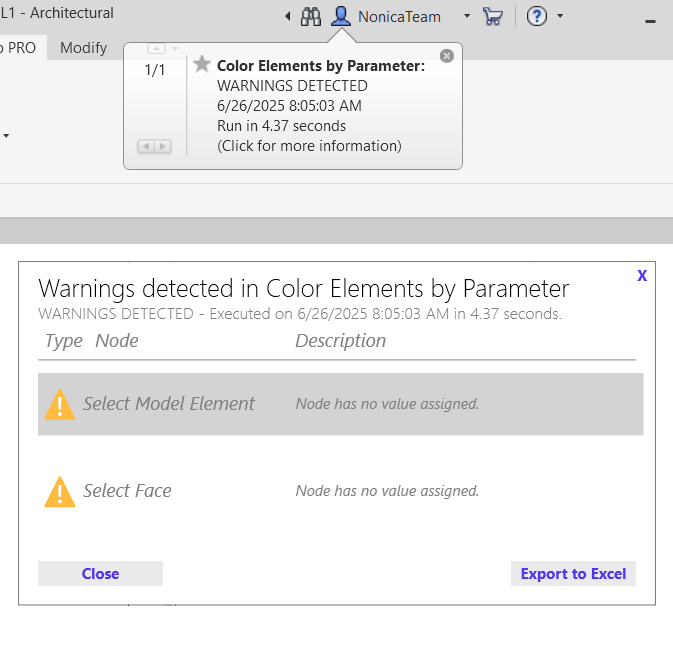673x651 pixels.
Task: Click warning icon beside Select Model Element
Action: pyautogui.click(x=60, y=404)
